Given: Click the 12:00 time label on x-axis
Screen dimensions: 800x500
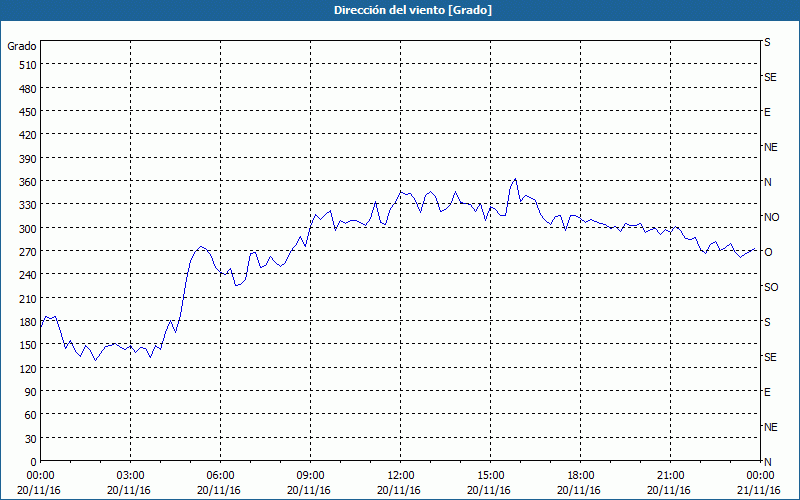Looking at the screenshot, I should click(401, 476).
